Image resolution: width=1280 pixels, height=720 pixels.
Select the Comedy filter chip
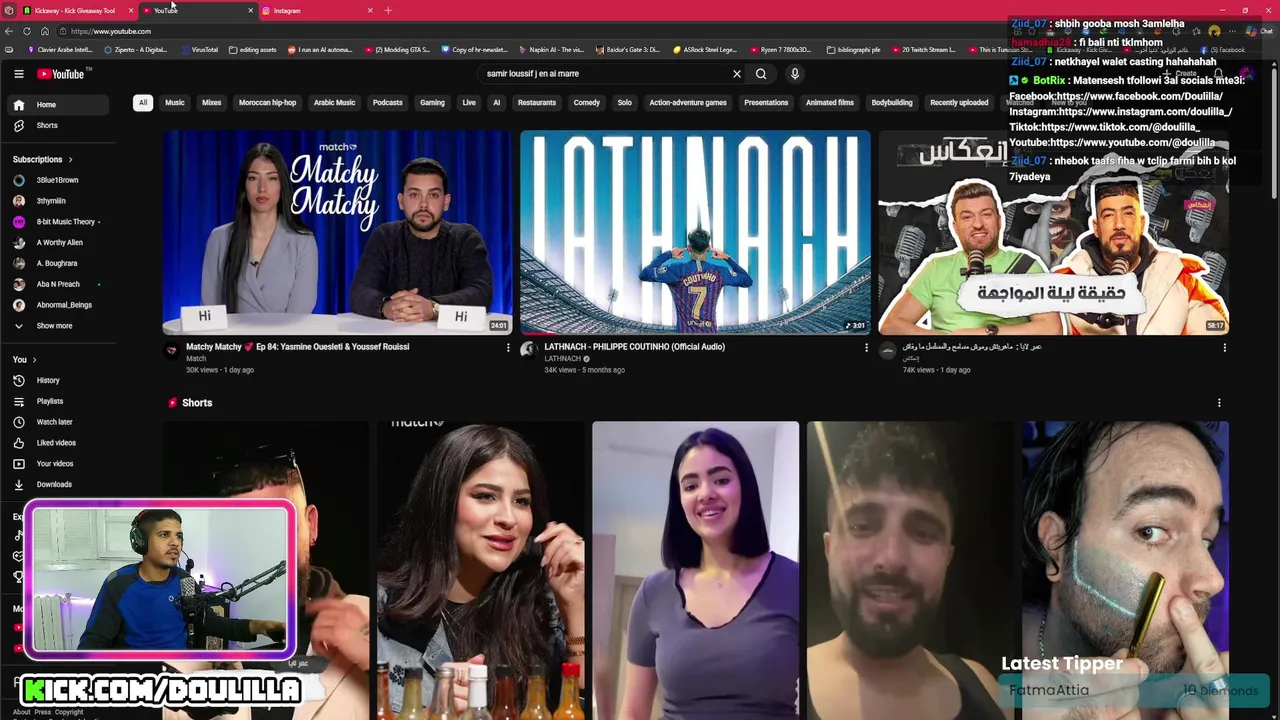click(587, 102)
